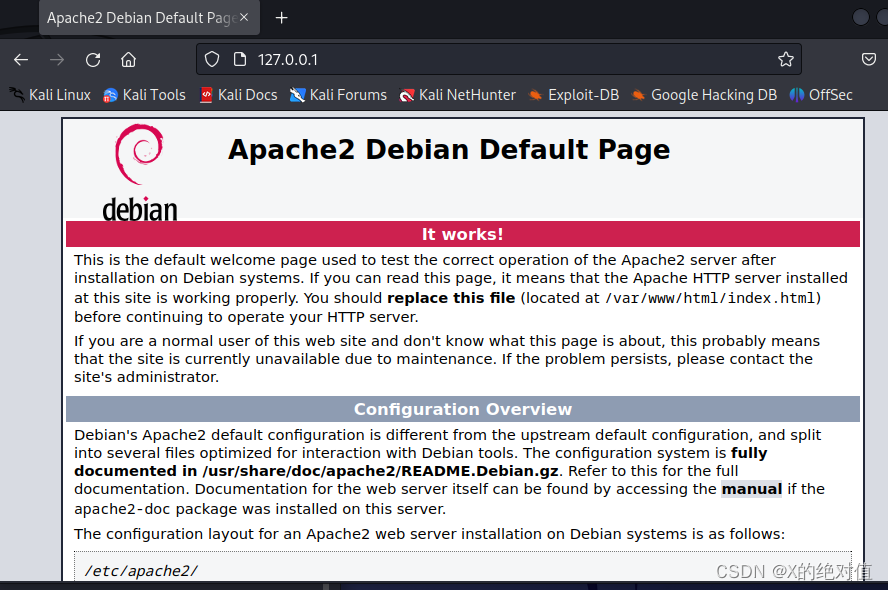This screenshot has height=590, width=888.
Task: Bookmark this page with the star
Action: pos(785,59)
